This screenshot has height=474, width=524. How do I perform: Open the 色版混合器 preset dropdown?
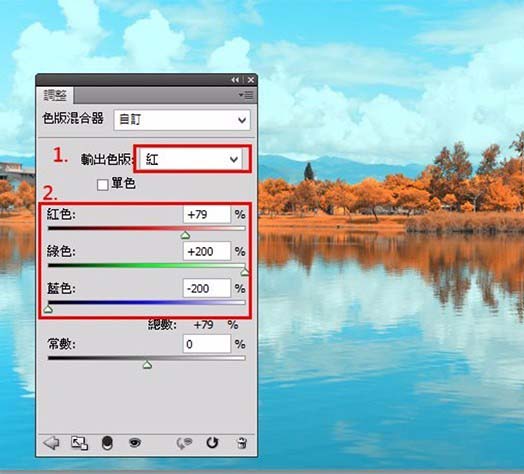coord(182,120)
